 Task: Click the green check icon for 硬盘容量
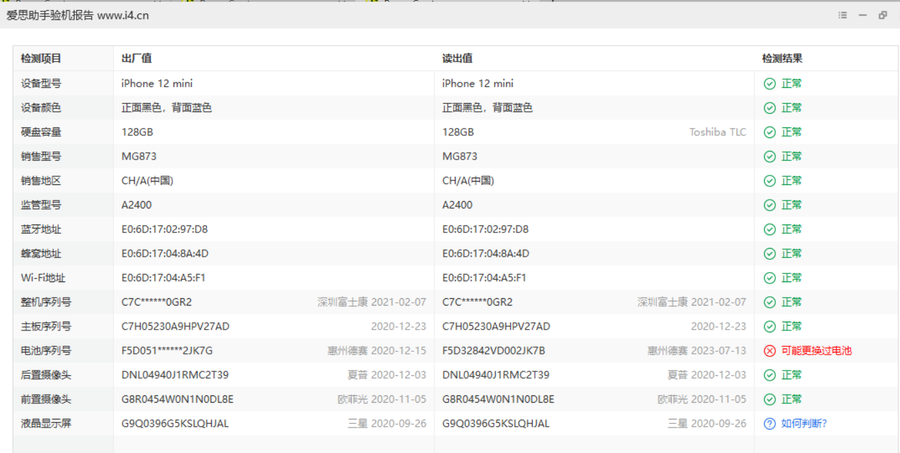coord(770,132)
